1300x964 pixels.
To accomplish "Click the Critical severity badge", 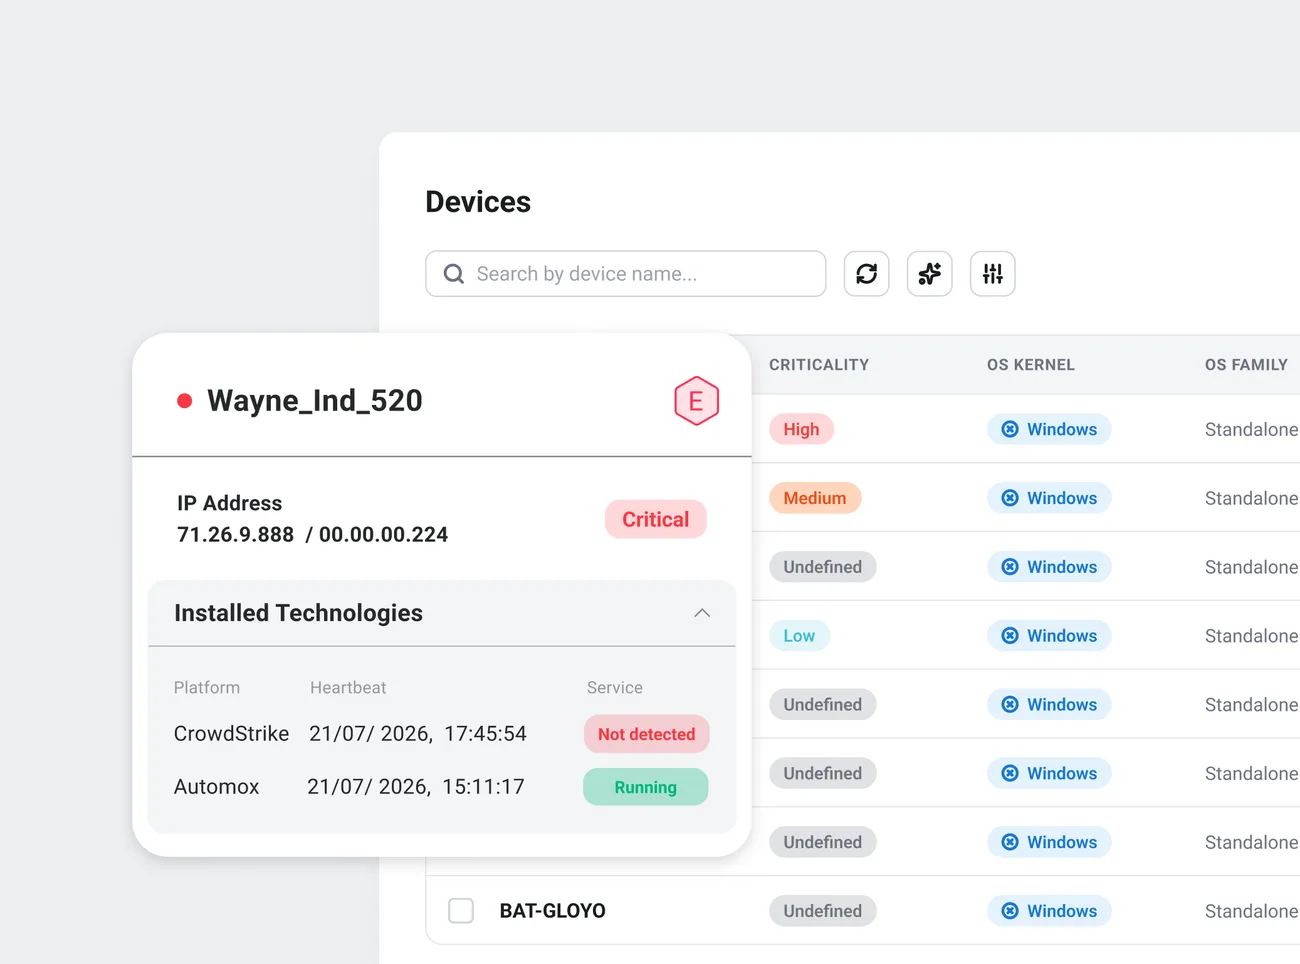I will (656, 519).
